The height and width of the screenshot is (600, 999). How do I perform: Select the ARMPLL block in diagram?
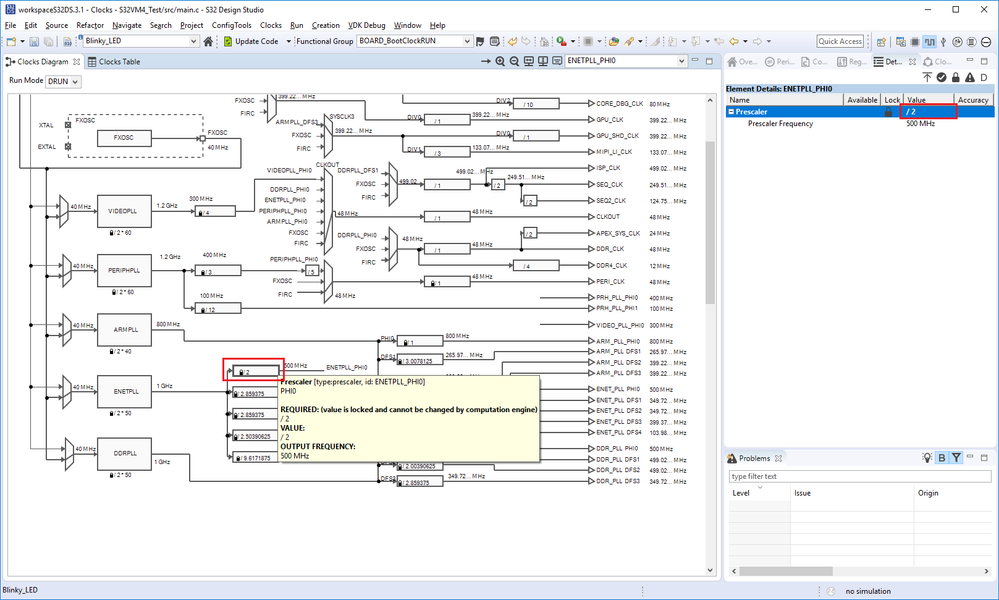[x=124, y=329]
